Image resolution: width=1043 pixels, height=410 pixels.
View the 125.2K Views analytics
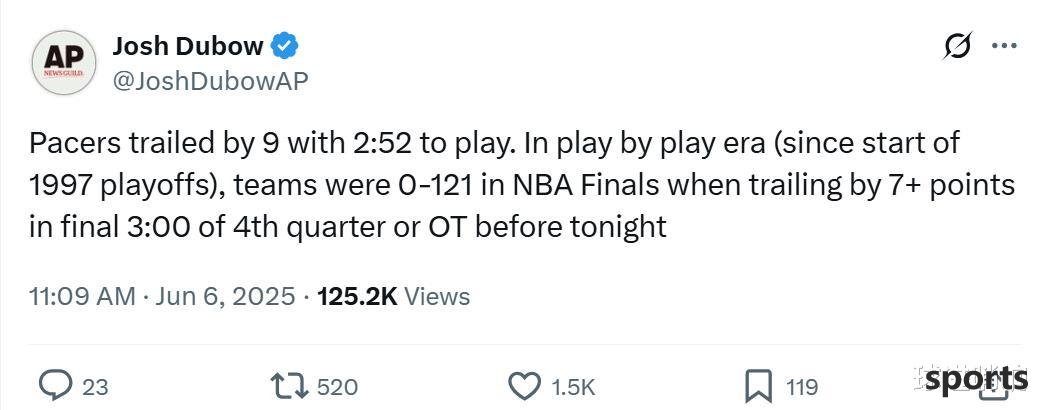pos(394,296)
